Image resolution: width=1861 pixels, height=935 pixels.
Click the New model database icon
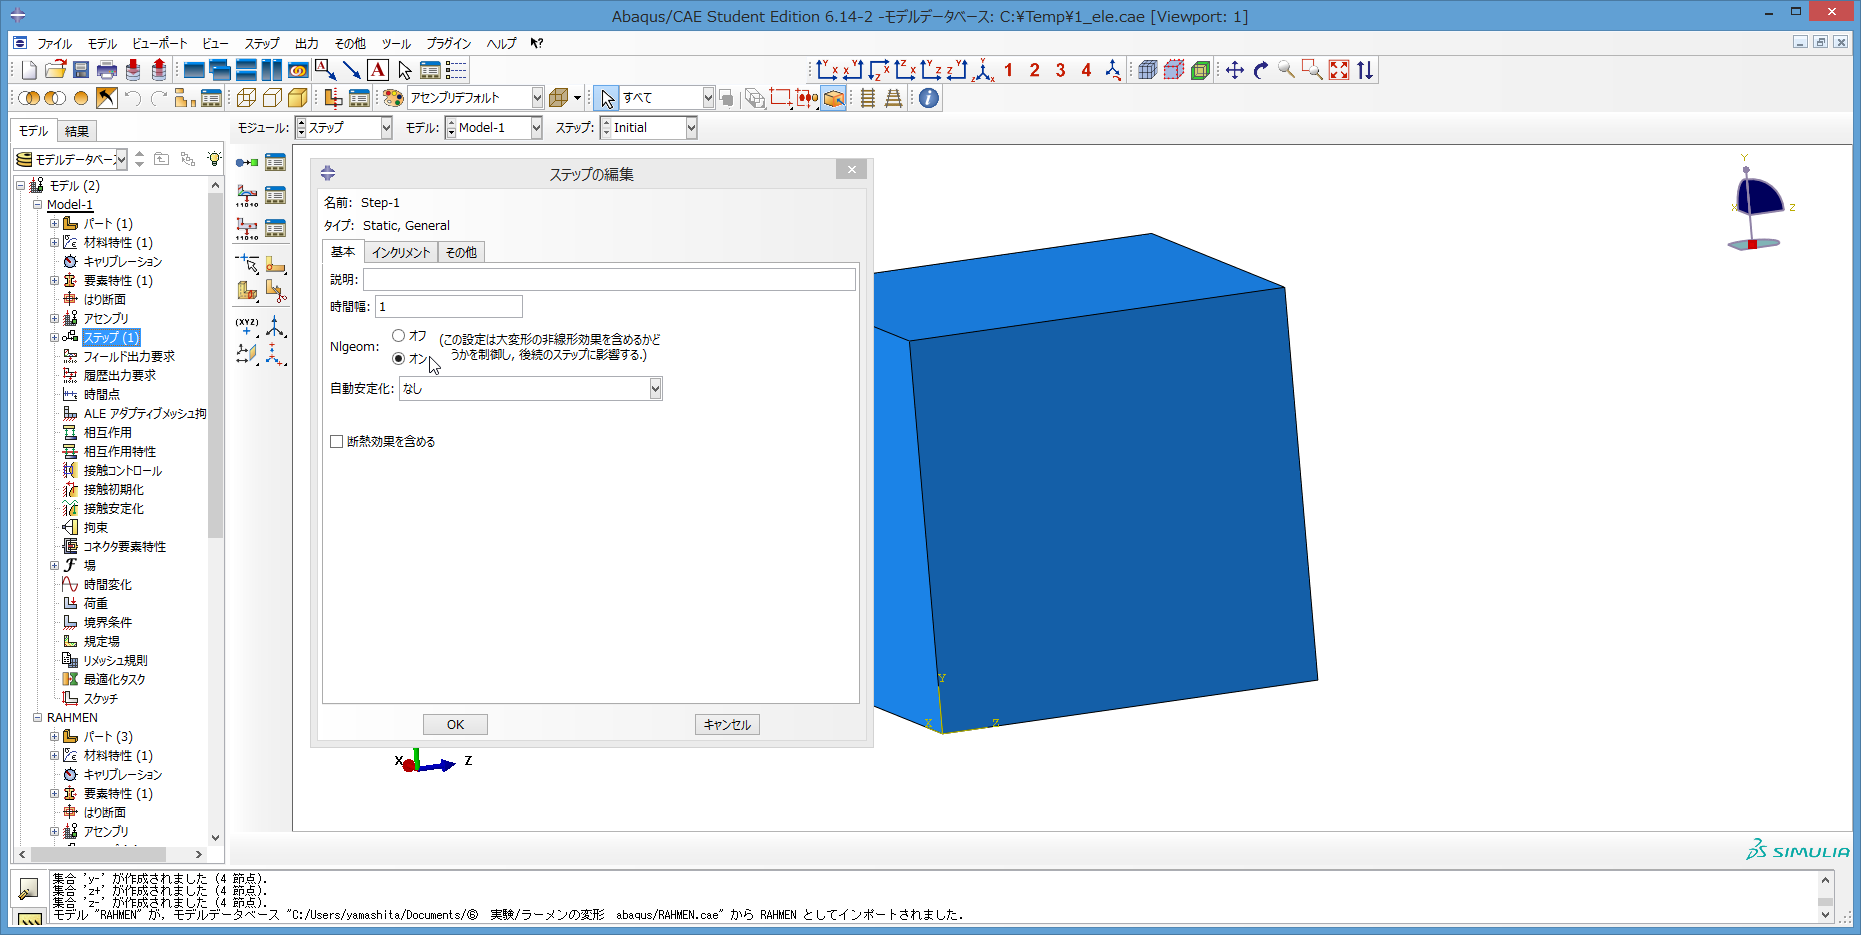pos(29,70)
